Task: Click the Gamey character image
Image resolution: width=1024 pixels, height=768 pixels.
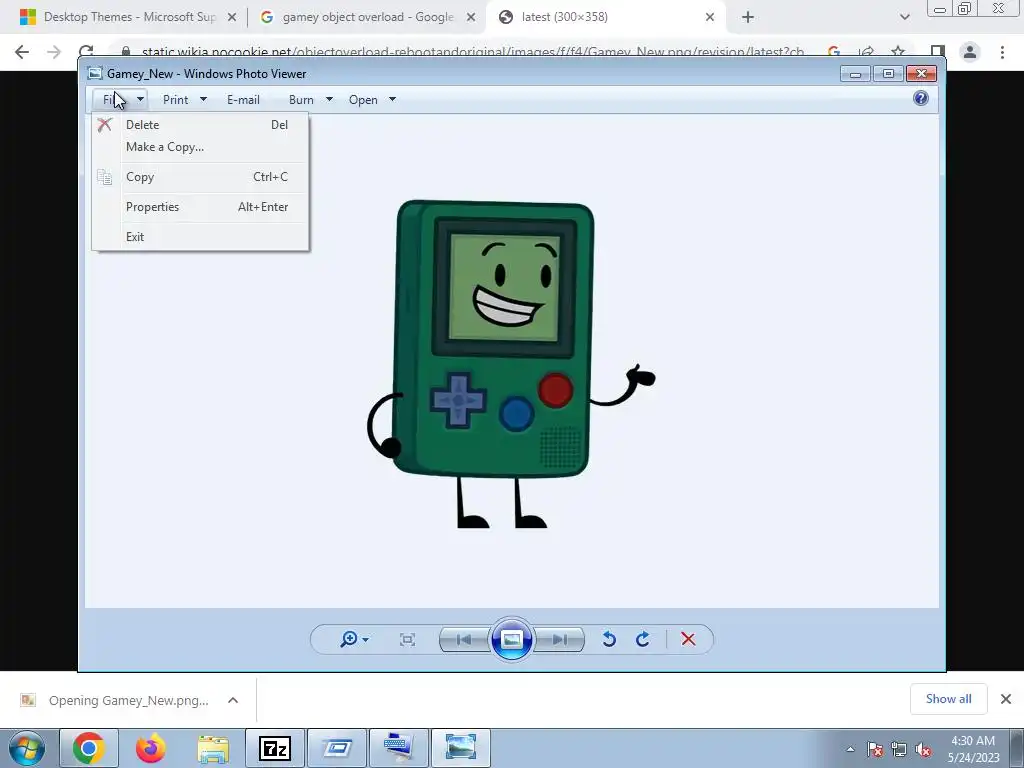Action: click(x=511, y=364)
